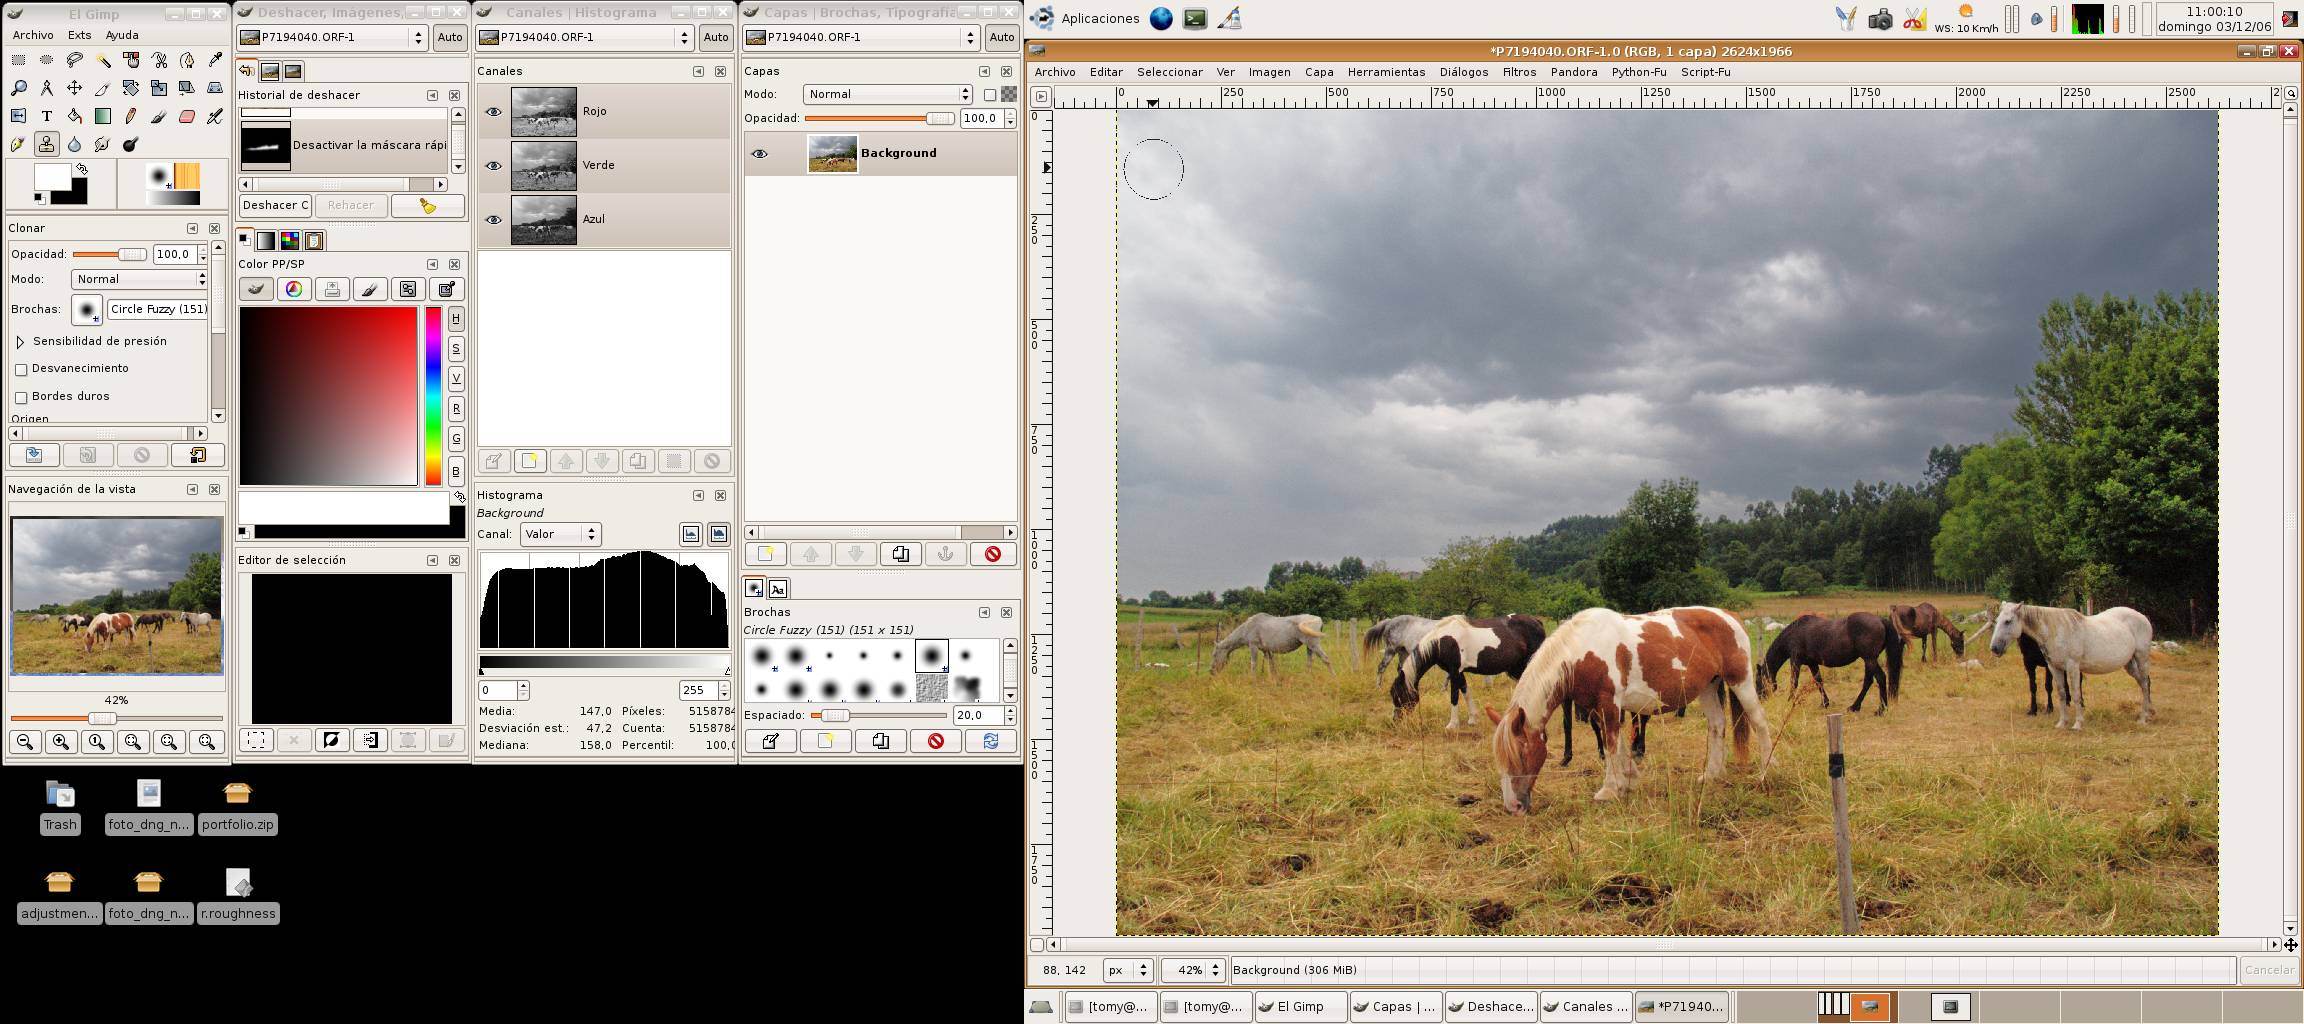Click the linear histogram button
Screen dimensions: 2304x1024
(691, 534)
